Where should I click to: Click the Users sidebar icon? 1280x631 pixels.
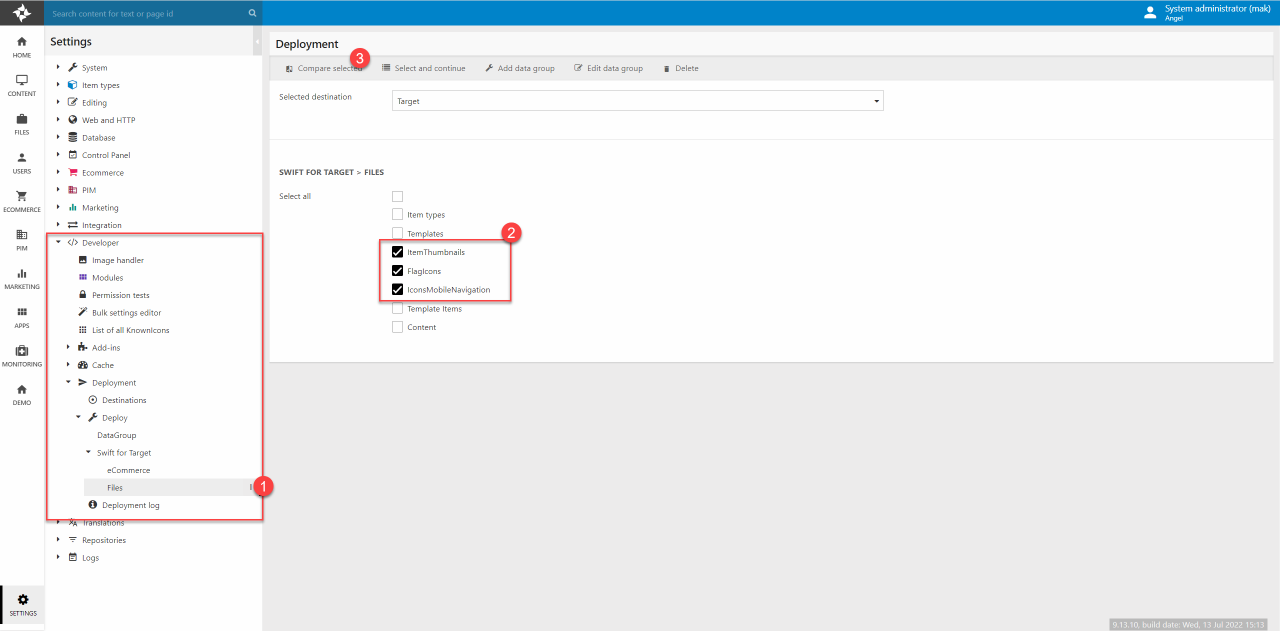coord(22,163)
